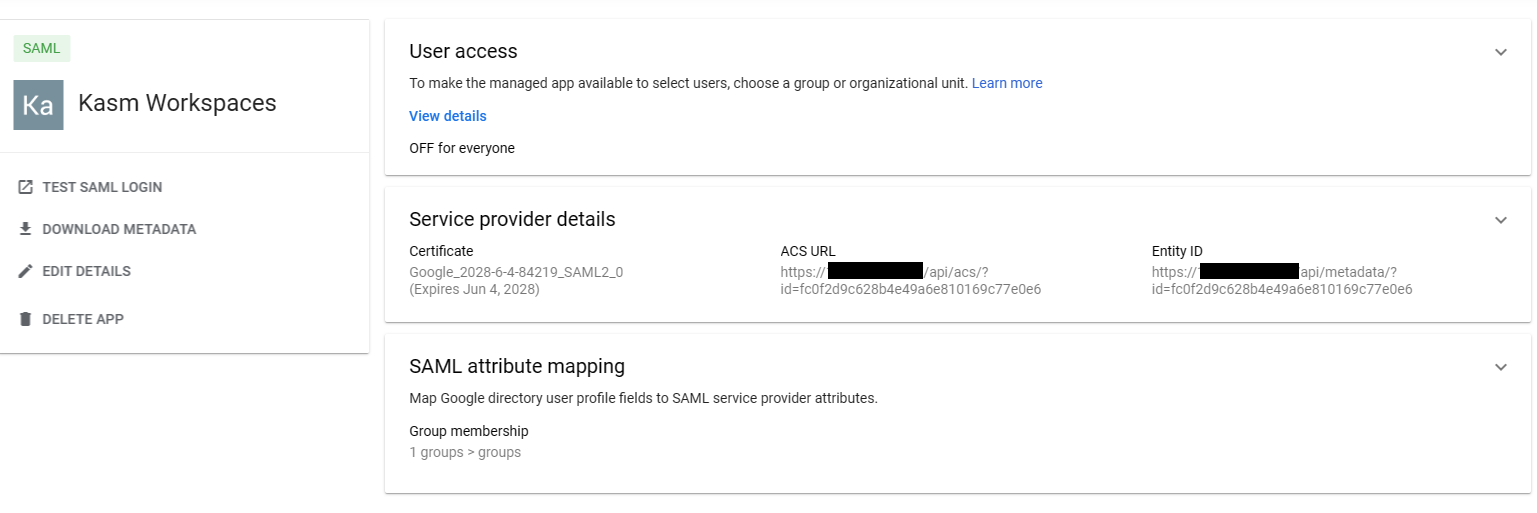This screenshot has width=1537, height=513.
Task: Click the pencil icon for Edit Details
Action: 26,271
